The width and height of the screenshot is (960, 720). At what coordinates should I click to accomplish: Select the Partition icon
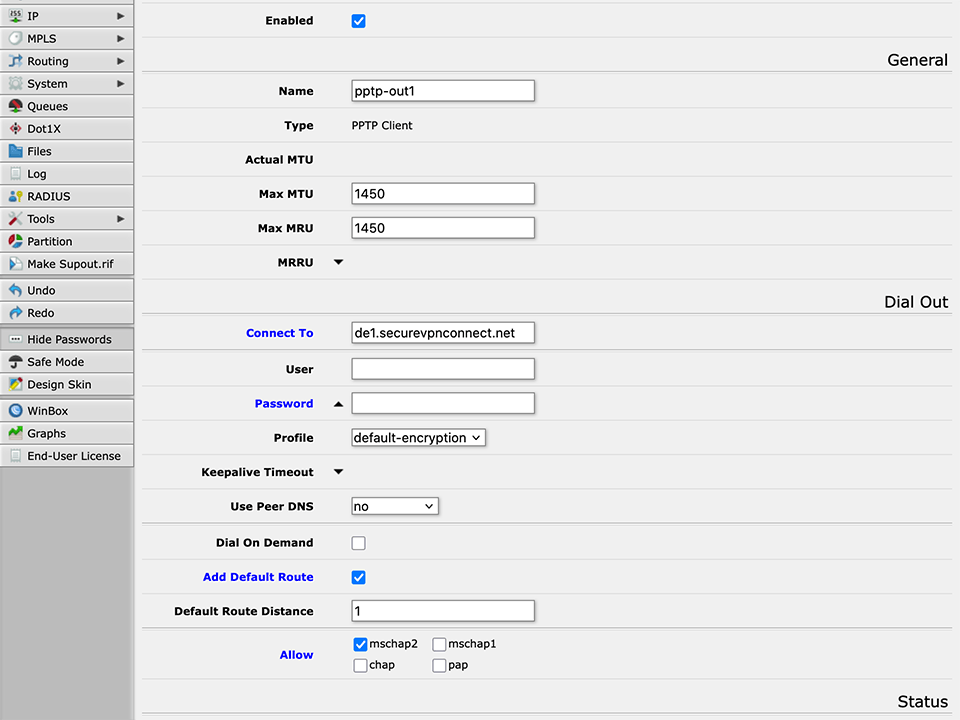tap(13, 241)
